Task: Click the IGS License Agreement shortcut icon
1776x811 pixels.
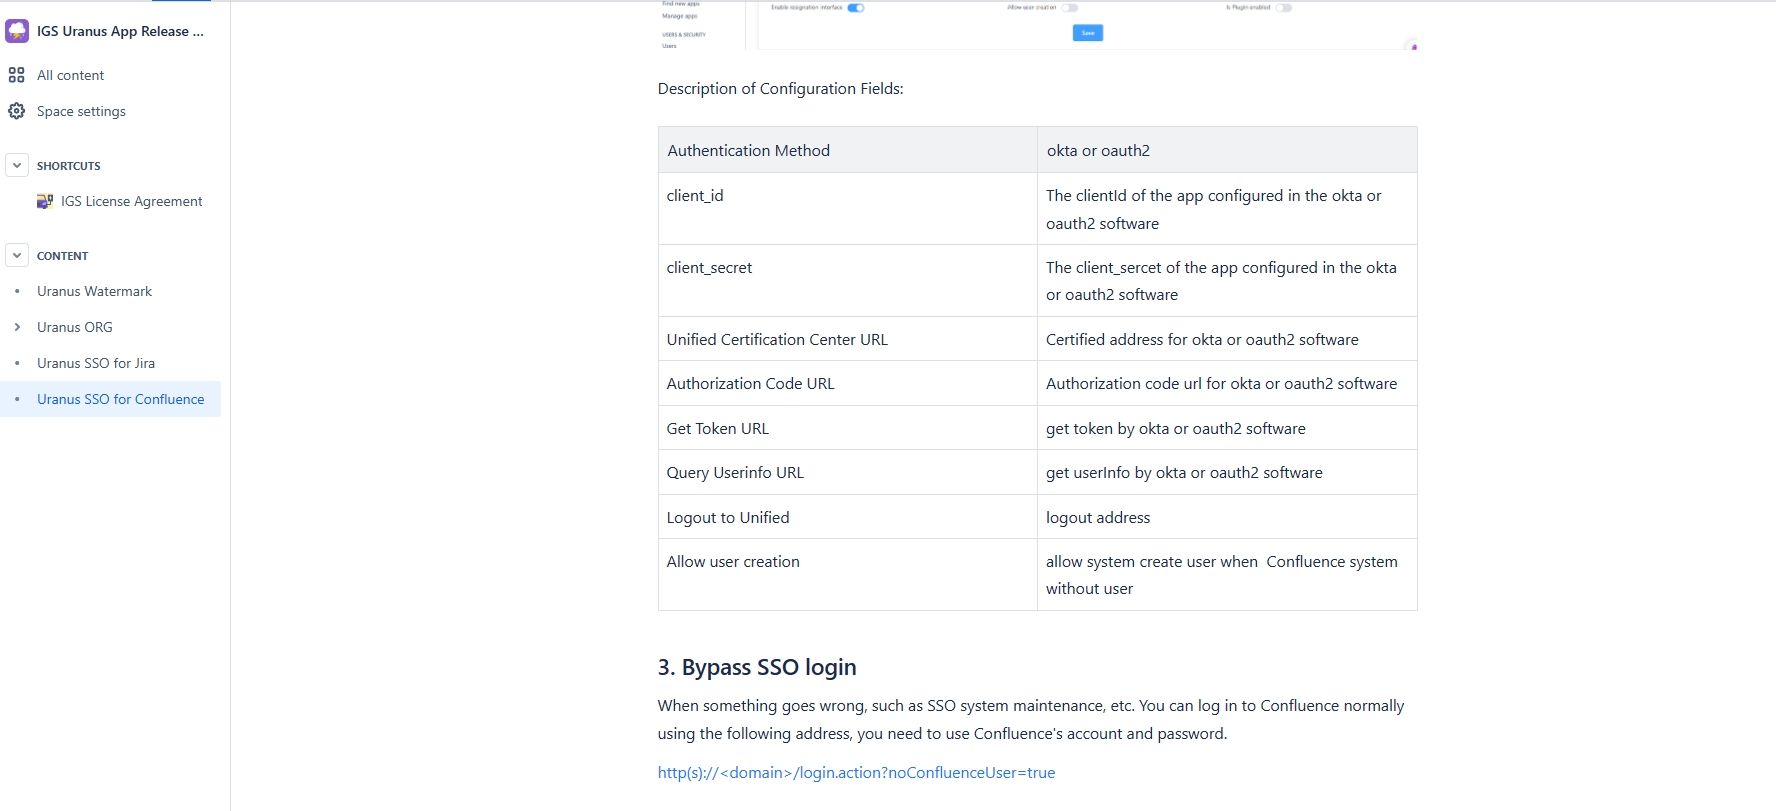Action: coord(45,201)
